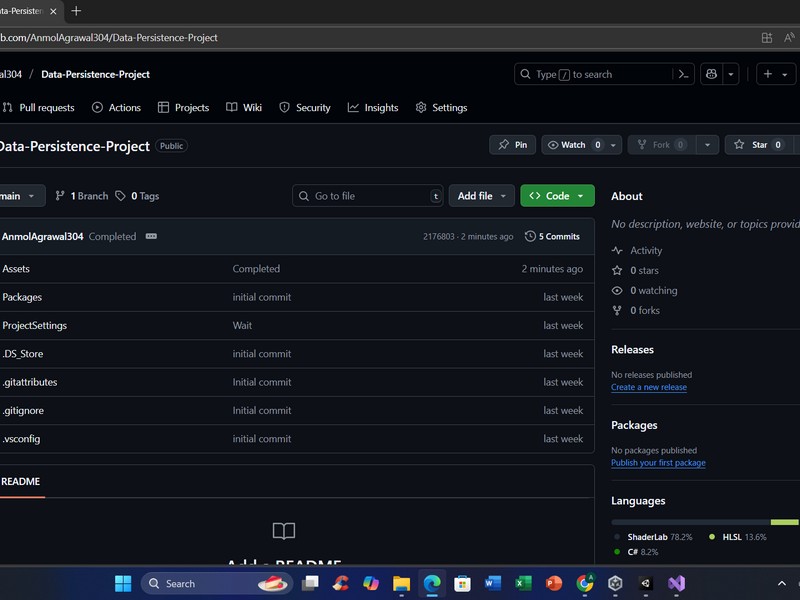Open the Wait commit message for ProjectSettings
800x600 pixels.
[242, 326]
